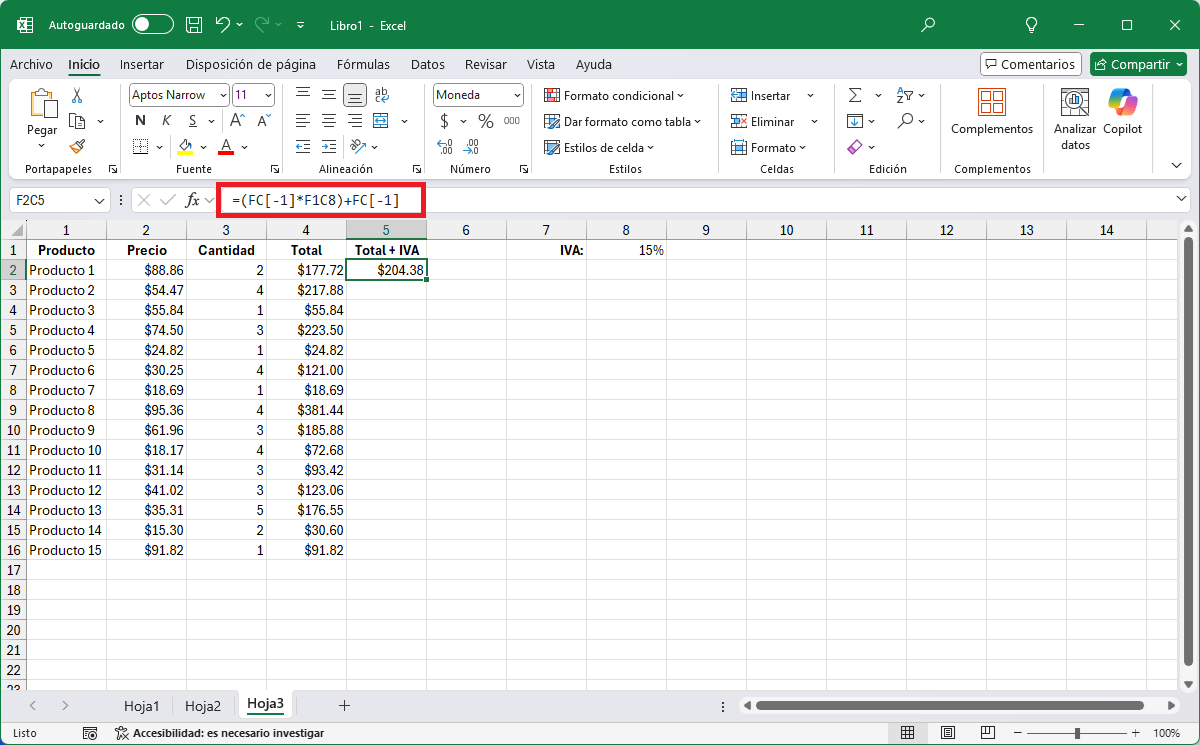Click the Compartir button

pos(1138,64)
